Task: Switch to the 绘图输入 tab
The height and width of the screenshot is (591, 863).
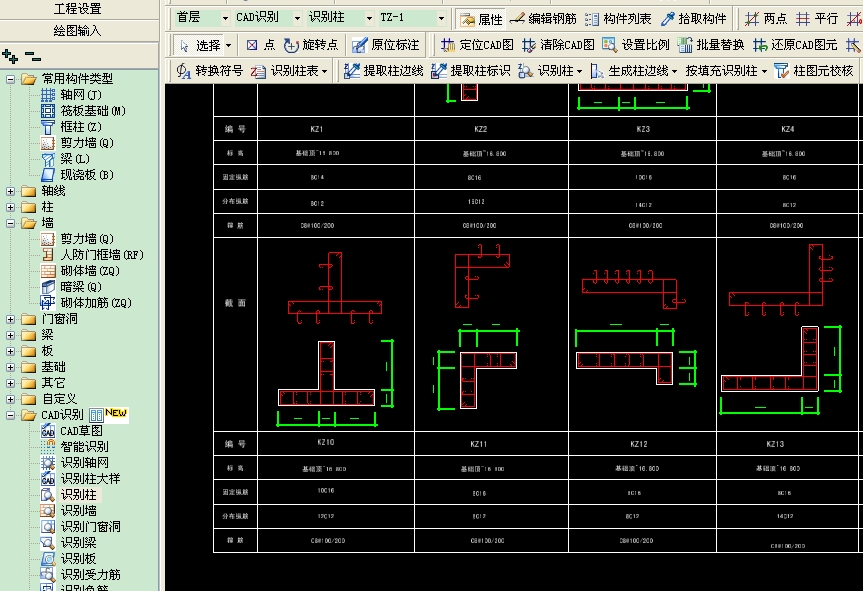Action: pyautogui.click(x=79, y=30)
